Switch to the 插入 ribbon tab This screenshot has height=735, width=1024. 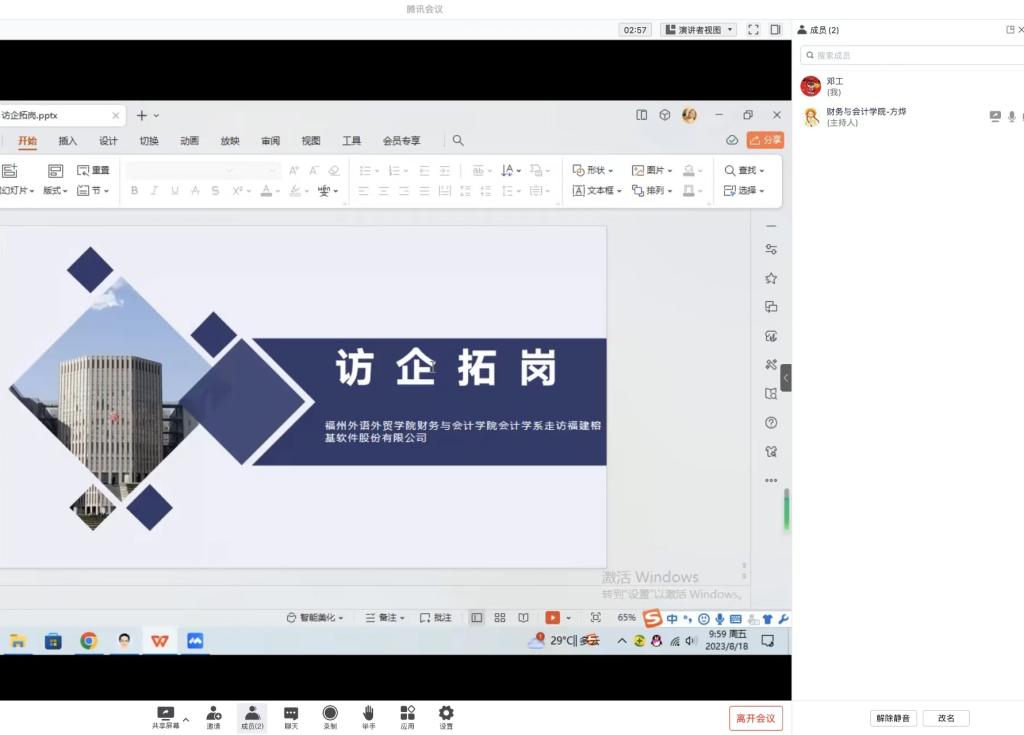68,141
